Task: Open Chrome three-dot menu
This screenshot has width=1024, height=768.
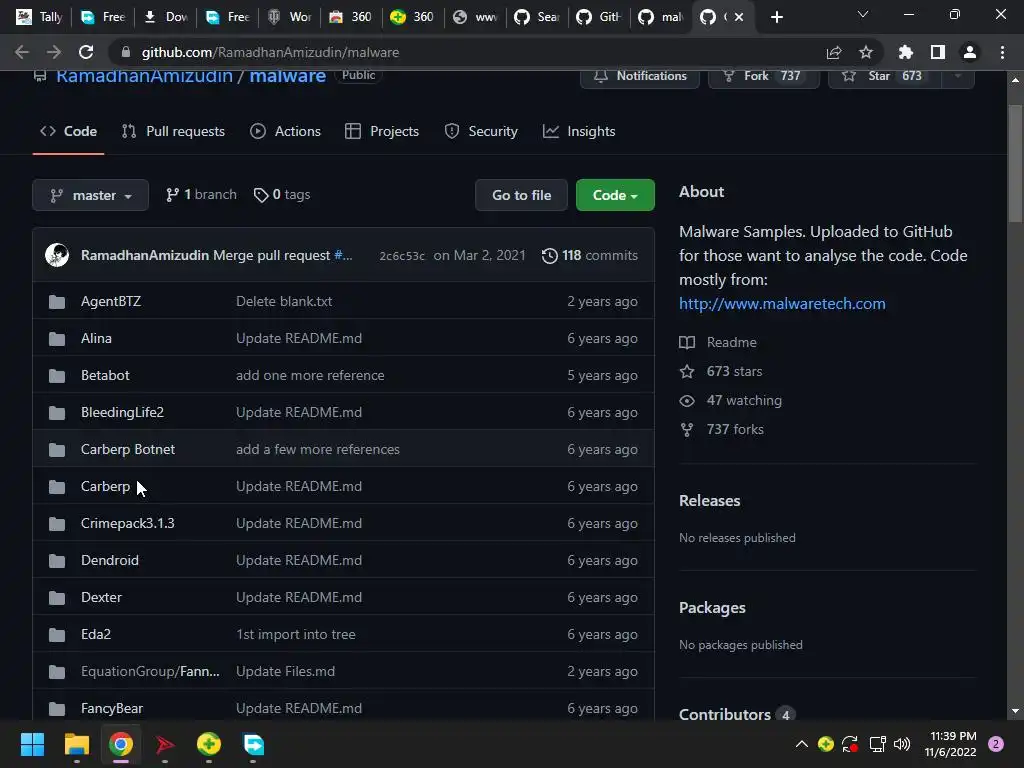Action: tap(1002, 52)
